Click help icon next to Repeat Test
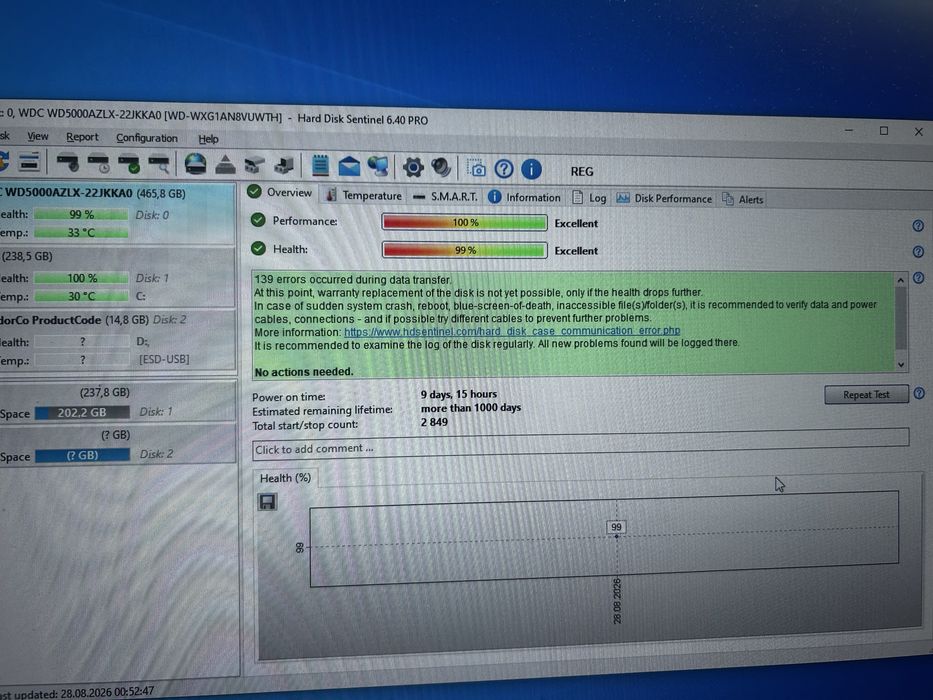This screenshot has height=700, width=933. (x=919, y=393)
